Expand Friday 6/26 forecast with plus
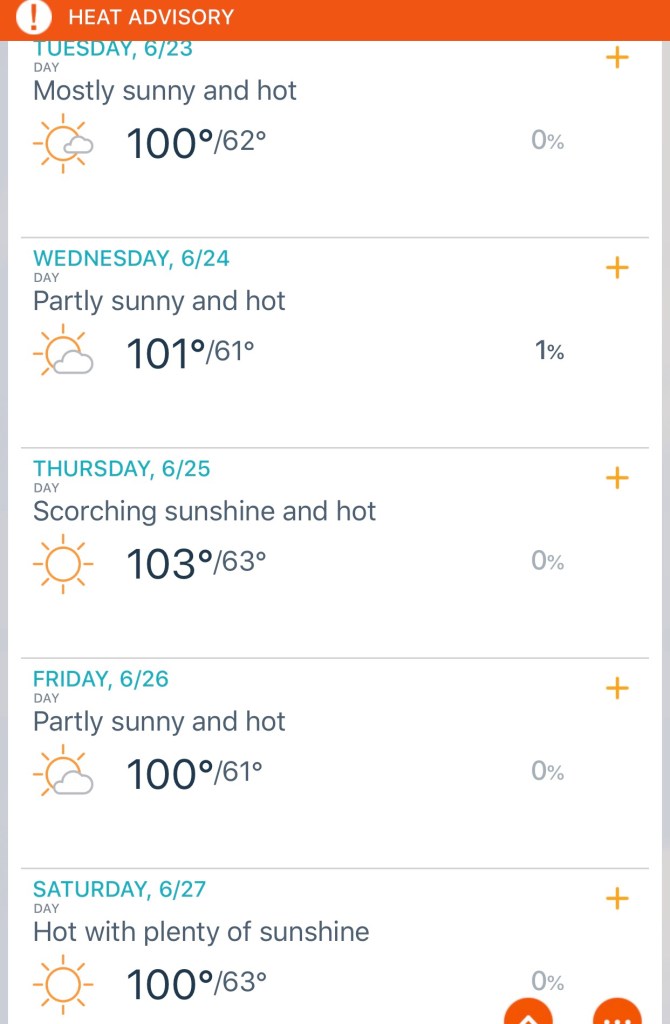This screenshot has width=670, height=1024. click(x=618, y=688)
